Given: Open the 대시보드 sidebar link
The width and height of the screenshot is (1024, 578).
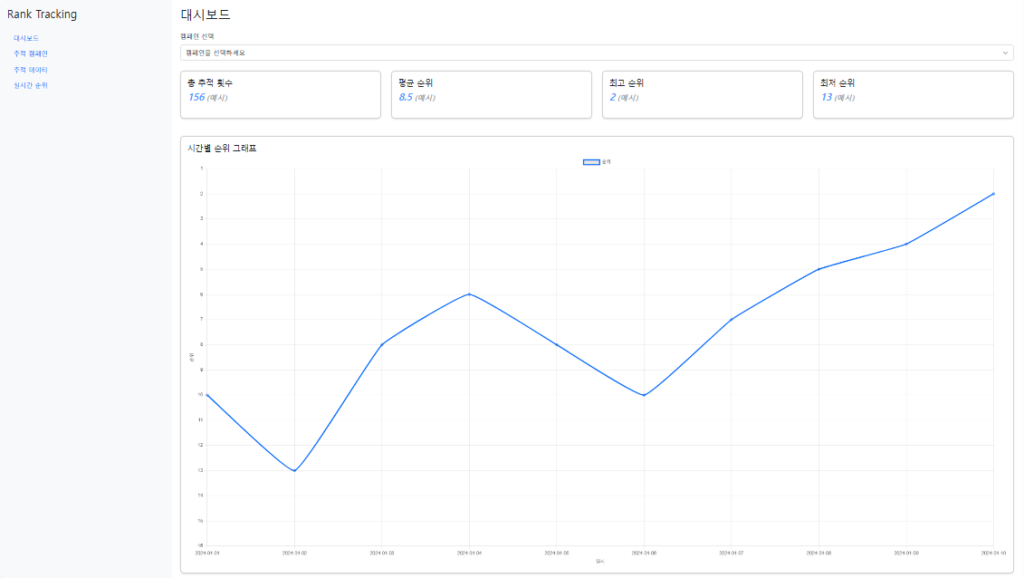Looking at the screenshot, I should pos(26,38).
